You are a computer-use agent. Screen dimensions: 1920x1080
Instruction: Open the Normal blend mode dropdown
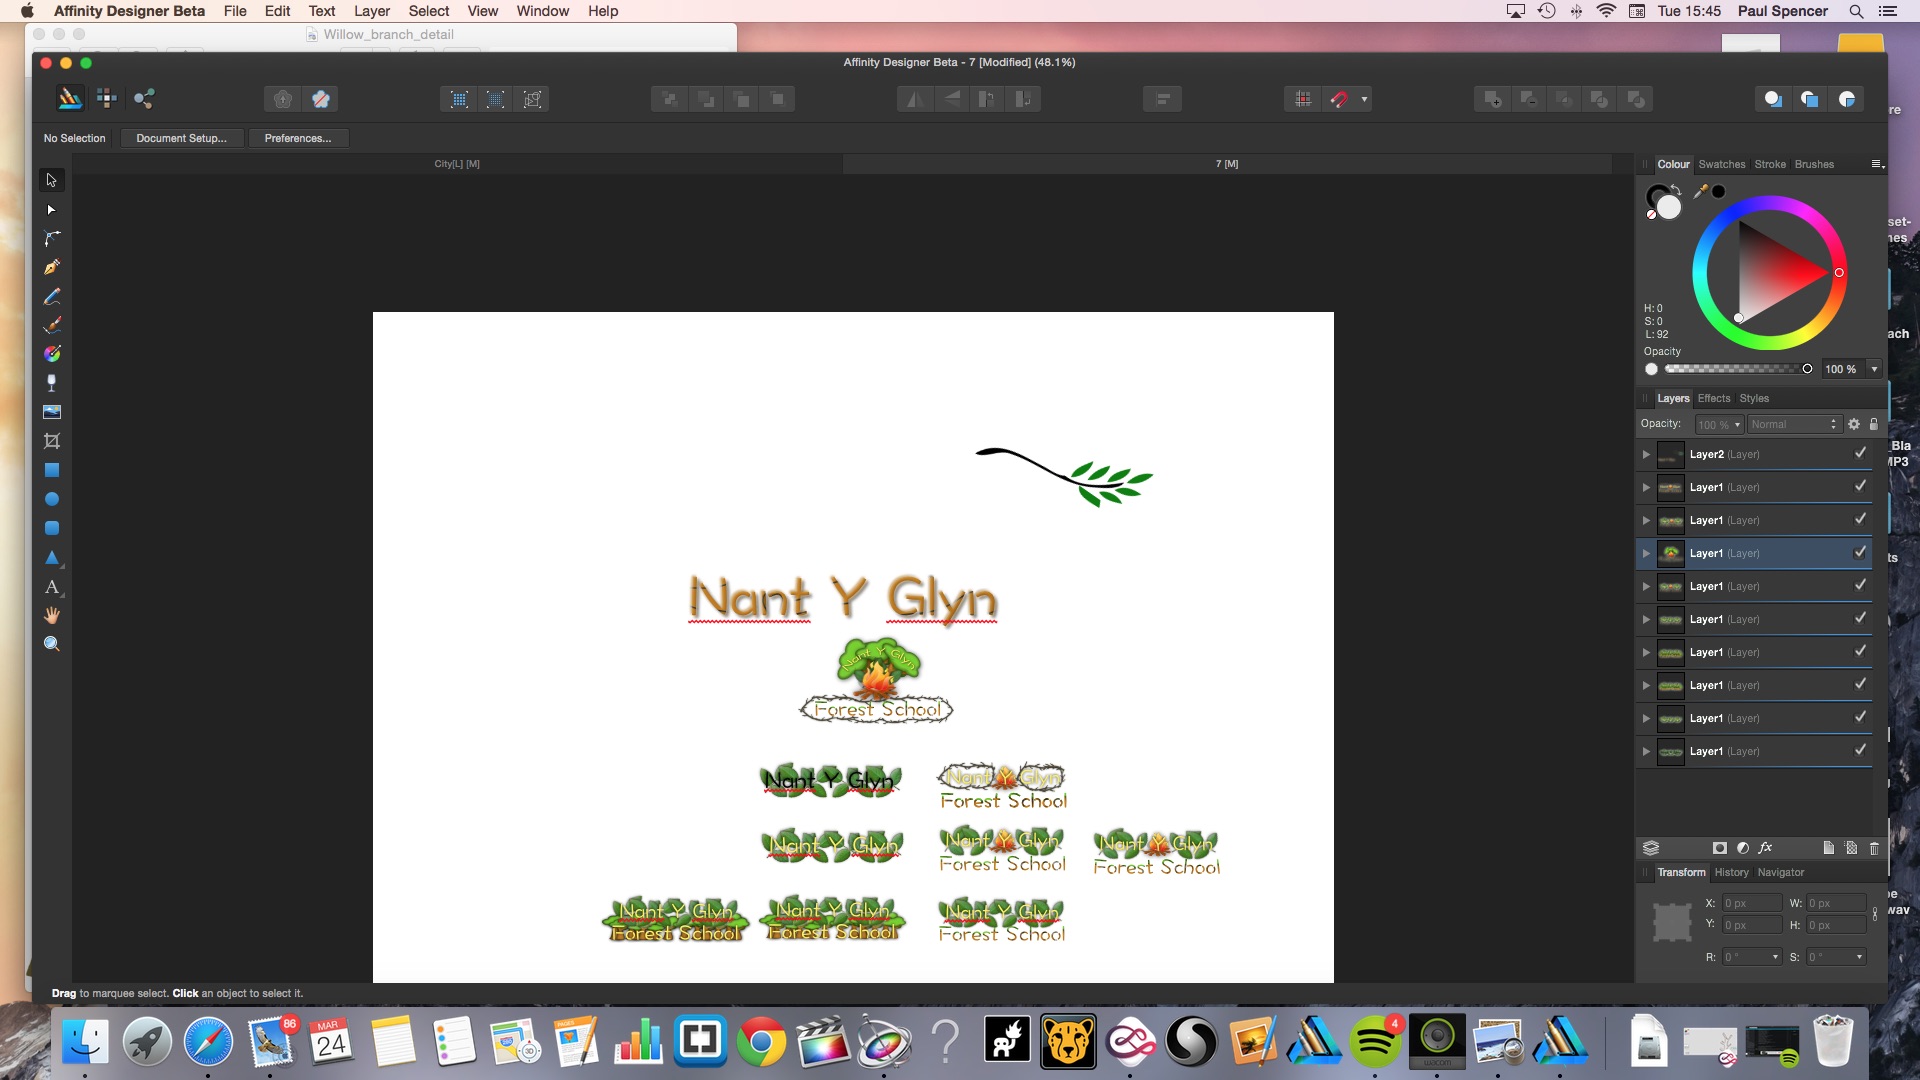(x=1794, y=424)
